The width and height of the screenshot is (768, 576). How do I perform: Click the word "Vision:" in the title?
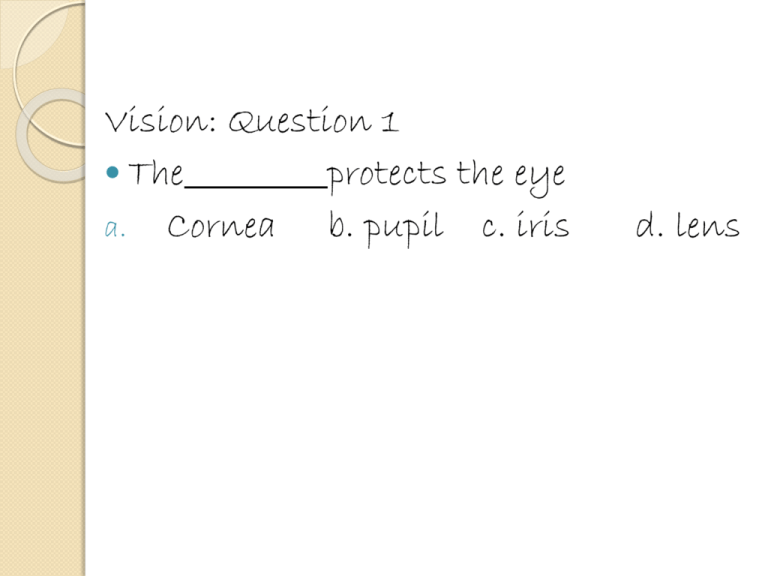(x=160, y=120)
